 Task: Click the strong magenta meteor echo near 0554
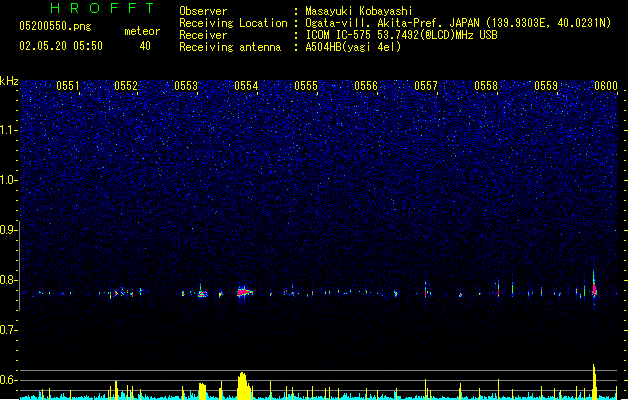click(x=243, y=292)
